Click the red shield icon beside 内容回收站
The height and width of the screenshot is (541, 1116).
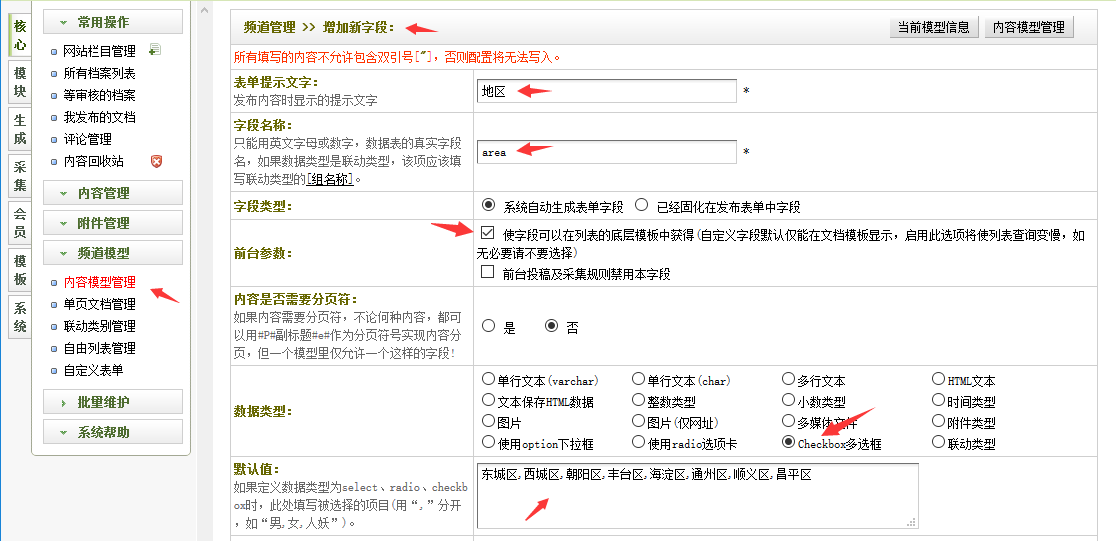pos(155,161)
